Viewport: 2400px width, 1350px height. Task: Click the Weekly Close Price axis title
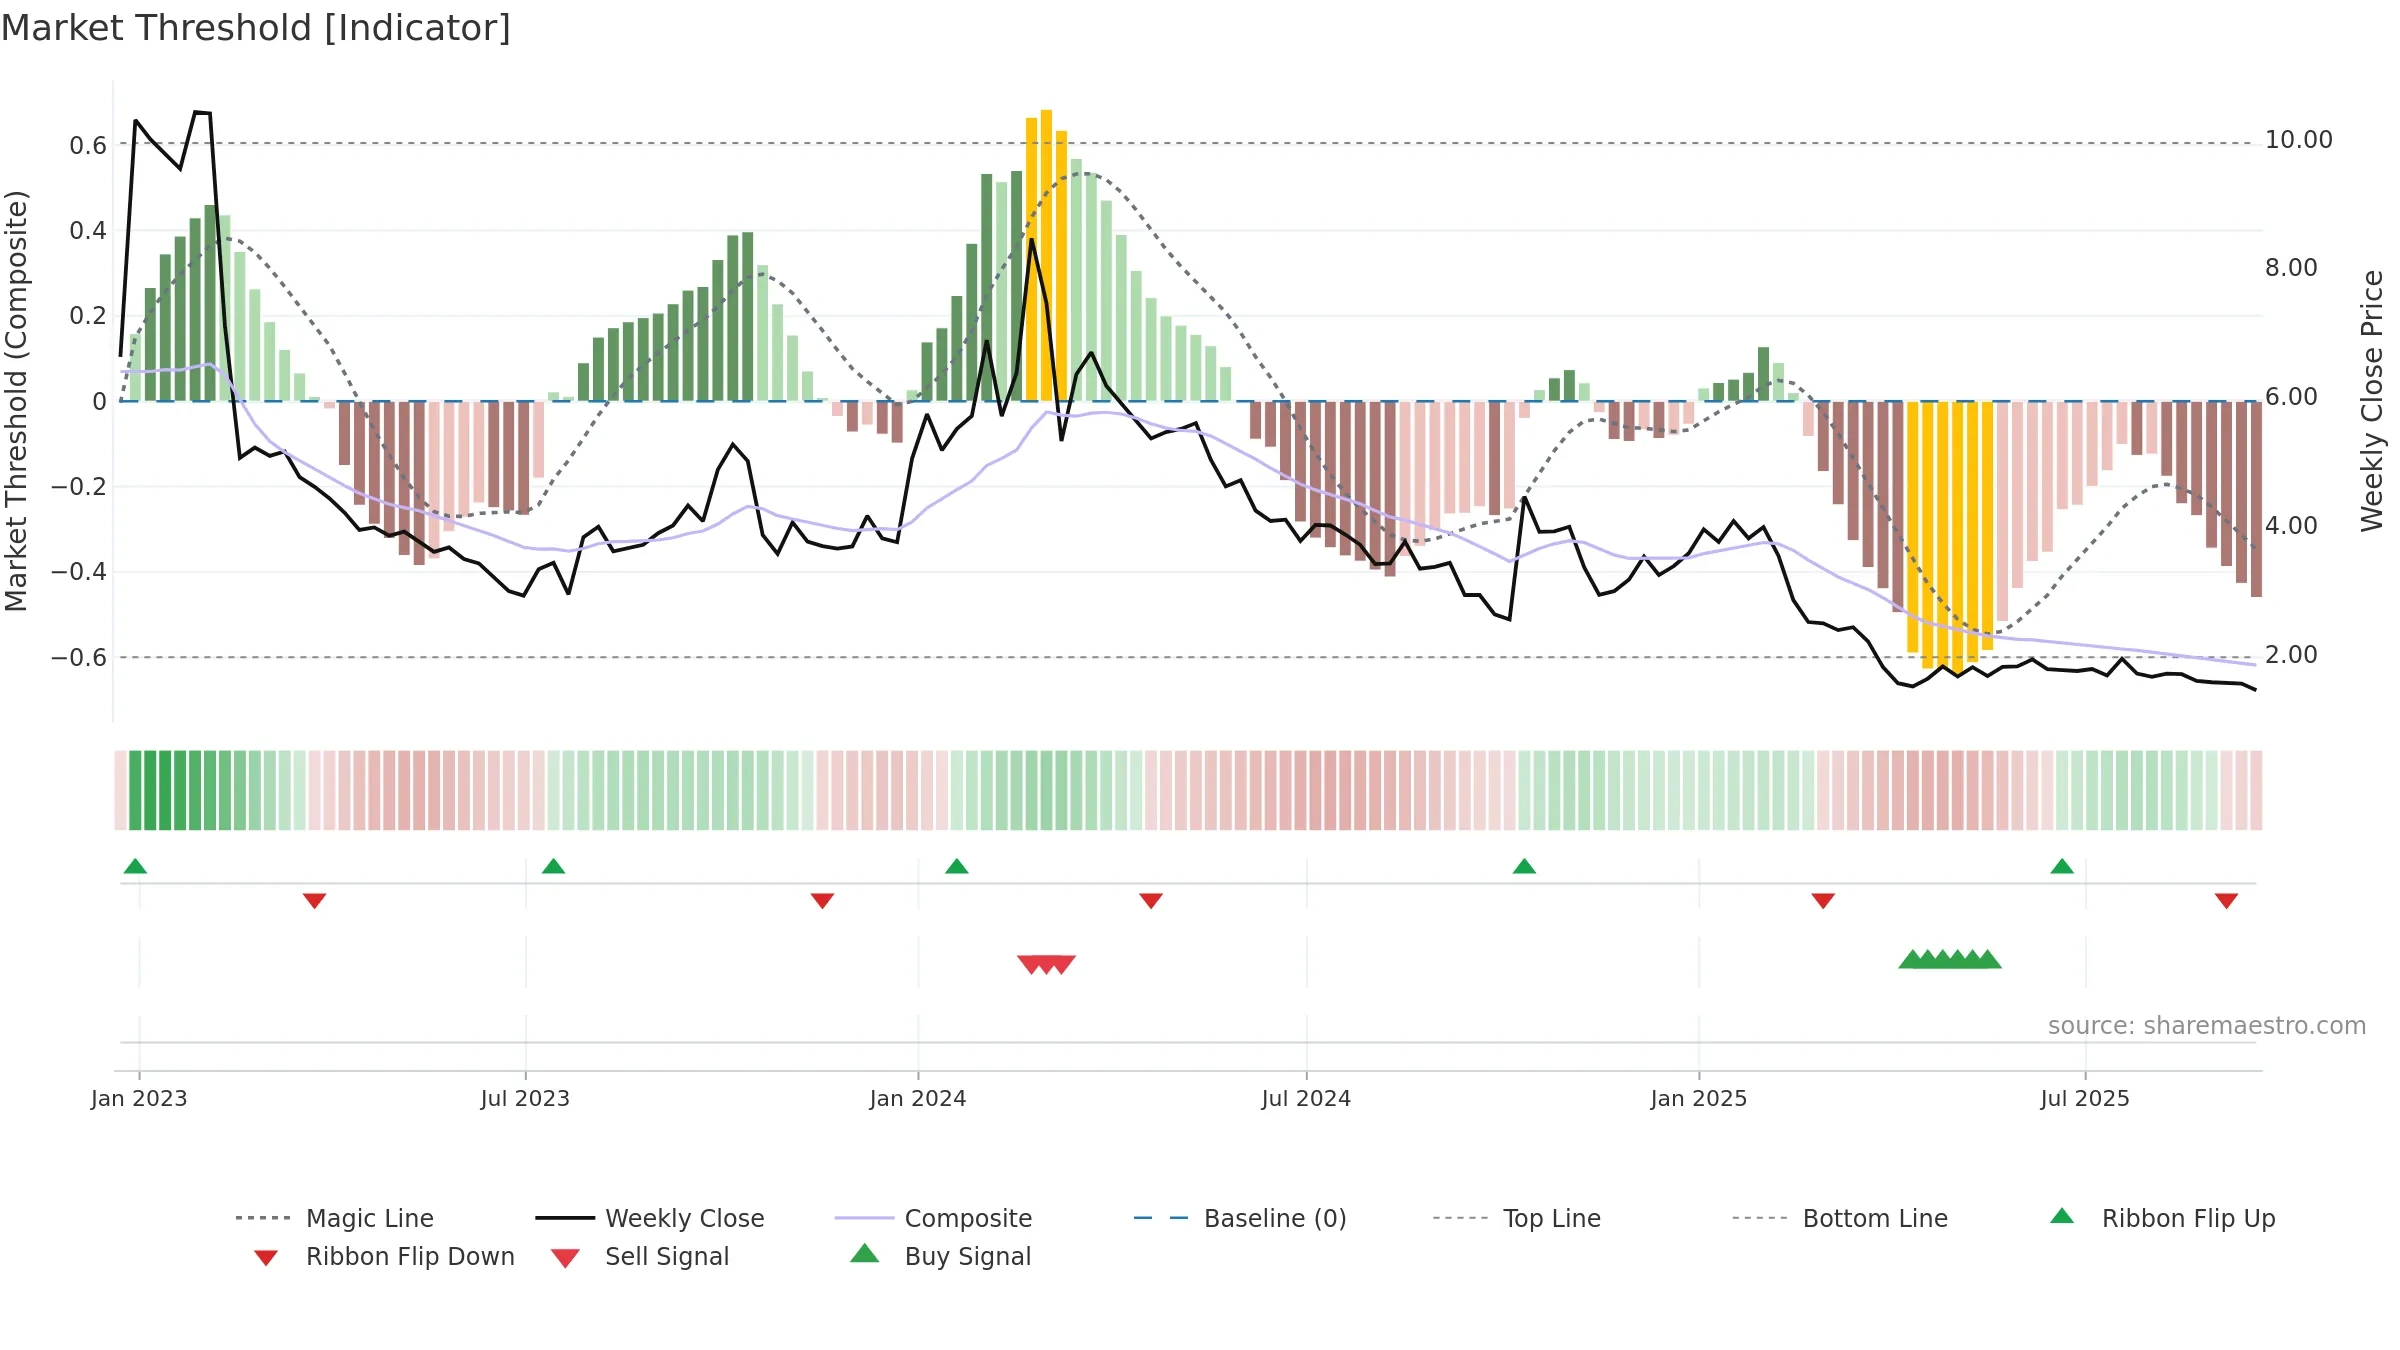[2372, 401]
